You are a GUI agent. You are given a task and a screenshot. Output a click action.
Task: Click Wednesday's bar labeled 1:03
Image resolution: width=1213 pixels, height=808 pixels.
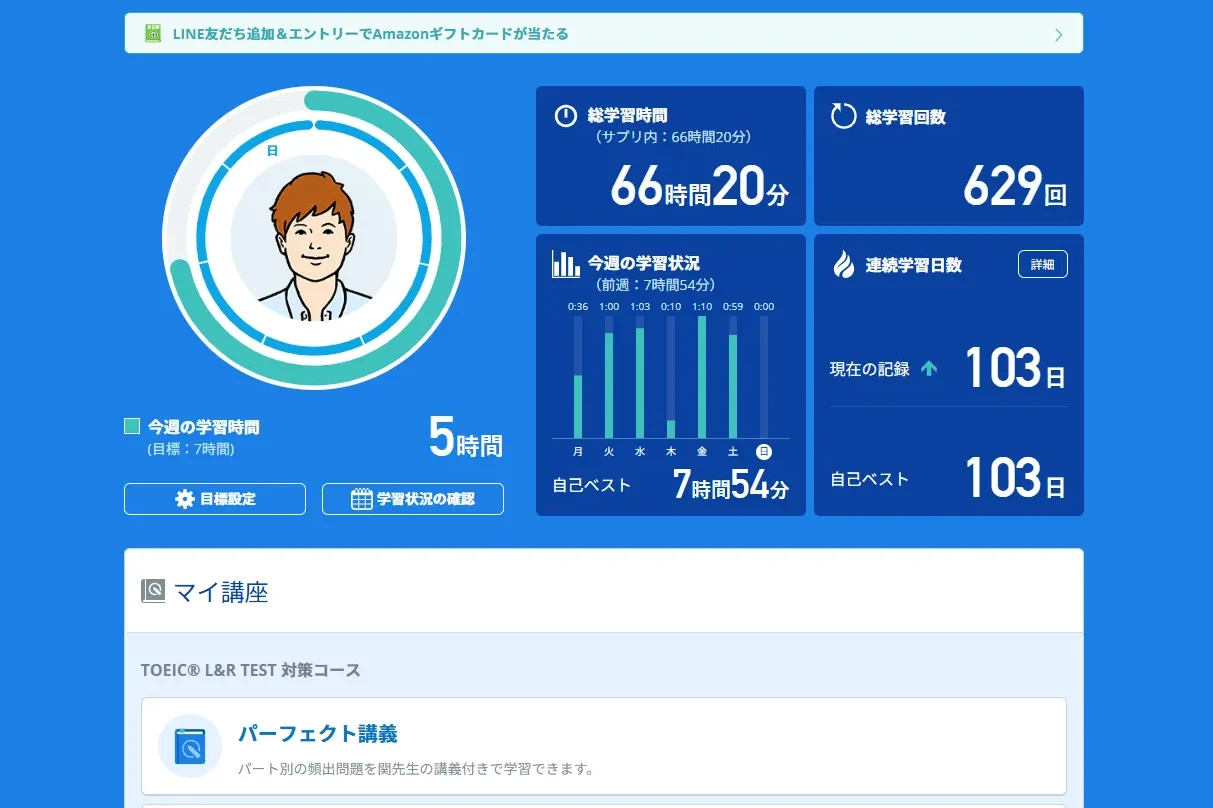click(640, 377)
